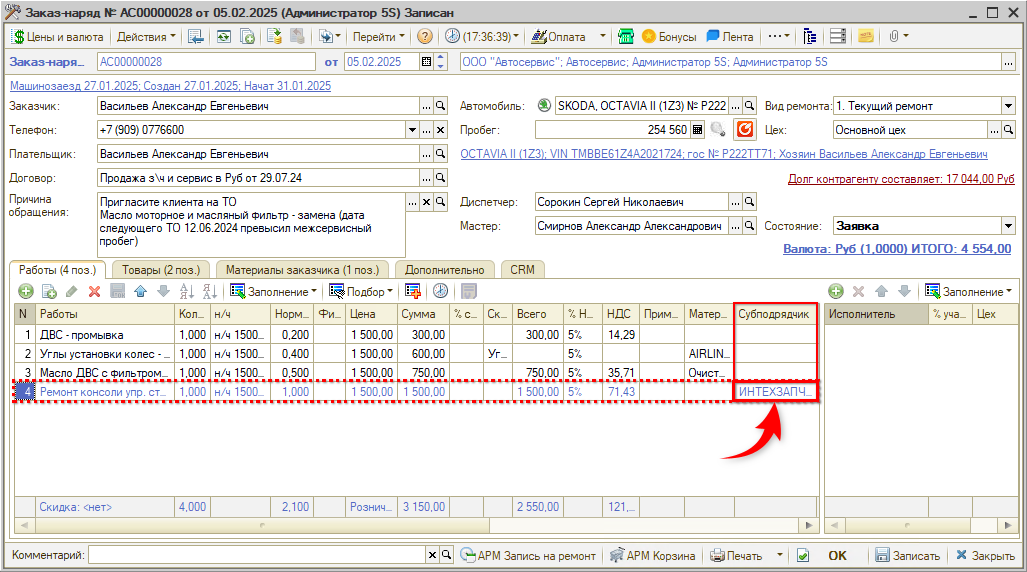Open the customer debt link Долг контрагенту

[x=901, y=179]
